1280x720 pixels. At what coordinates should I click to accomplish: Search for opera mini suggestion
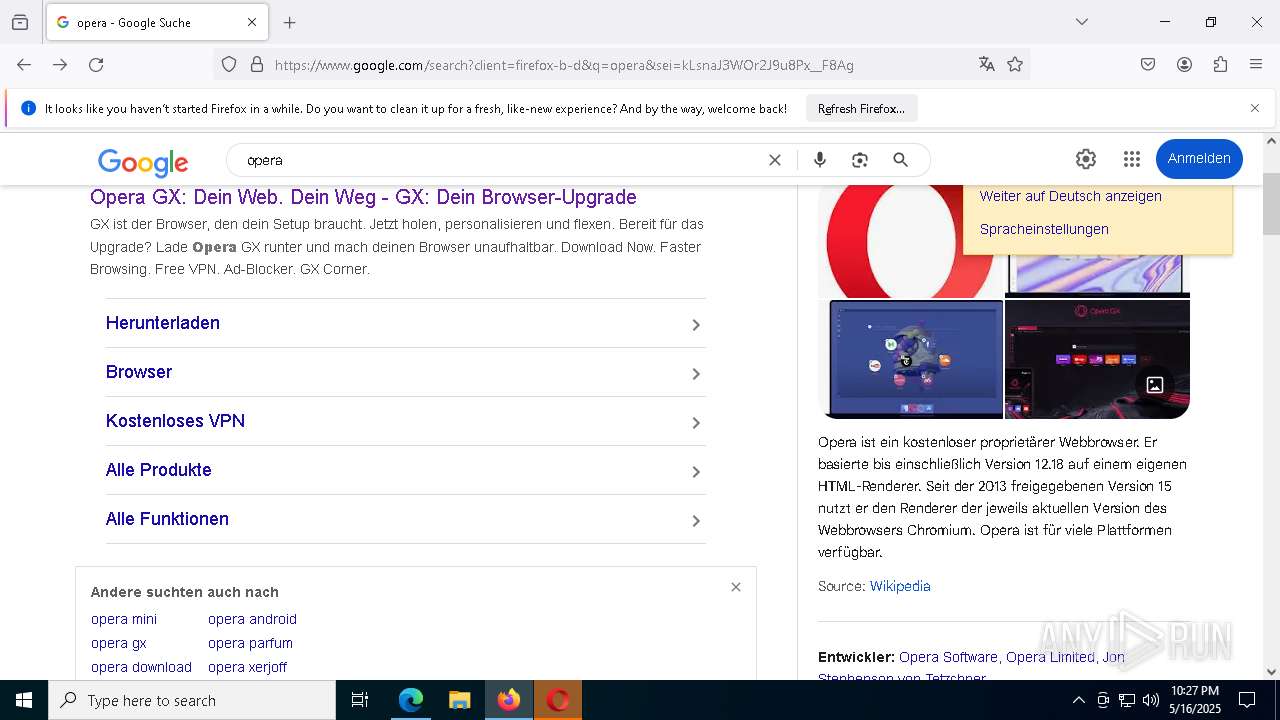tap(124, 619)
